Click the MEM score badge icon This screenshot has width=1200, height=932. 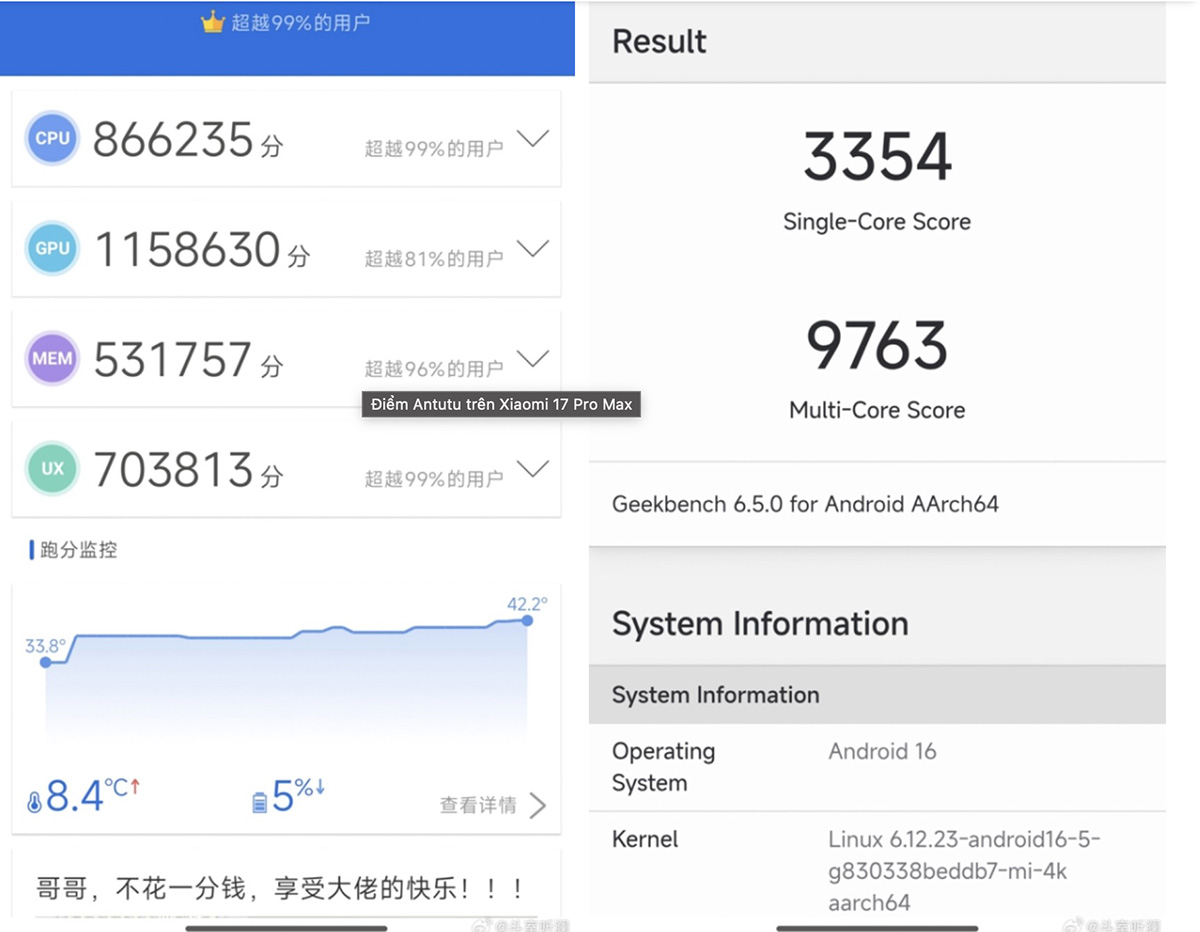click(51, 359)
